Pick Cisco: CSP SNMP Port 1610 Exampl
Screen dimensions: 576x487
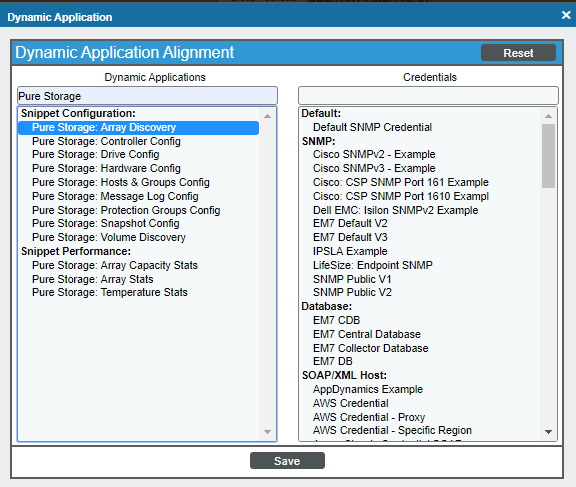(x=401, y=196)
